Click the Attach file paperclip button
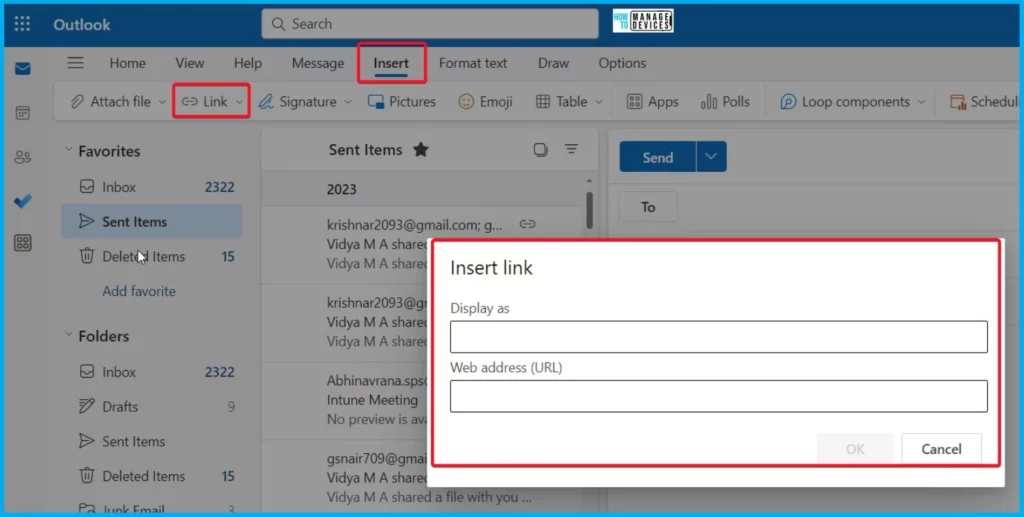 coord(111,101)
